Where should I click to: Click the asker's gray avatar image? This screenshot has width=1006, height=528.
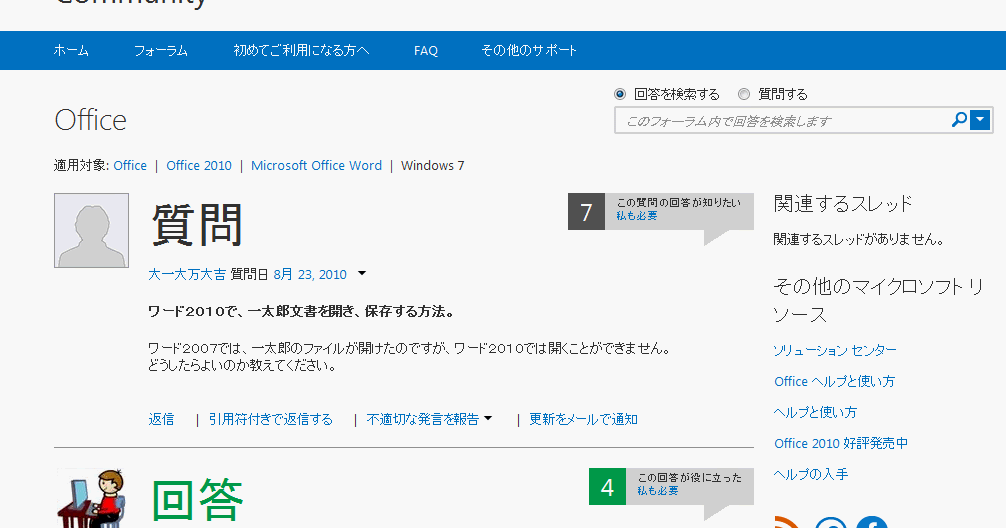(x=91, y=230)
